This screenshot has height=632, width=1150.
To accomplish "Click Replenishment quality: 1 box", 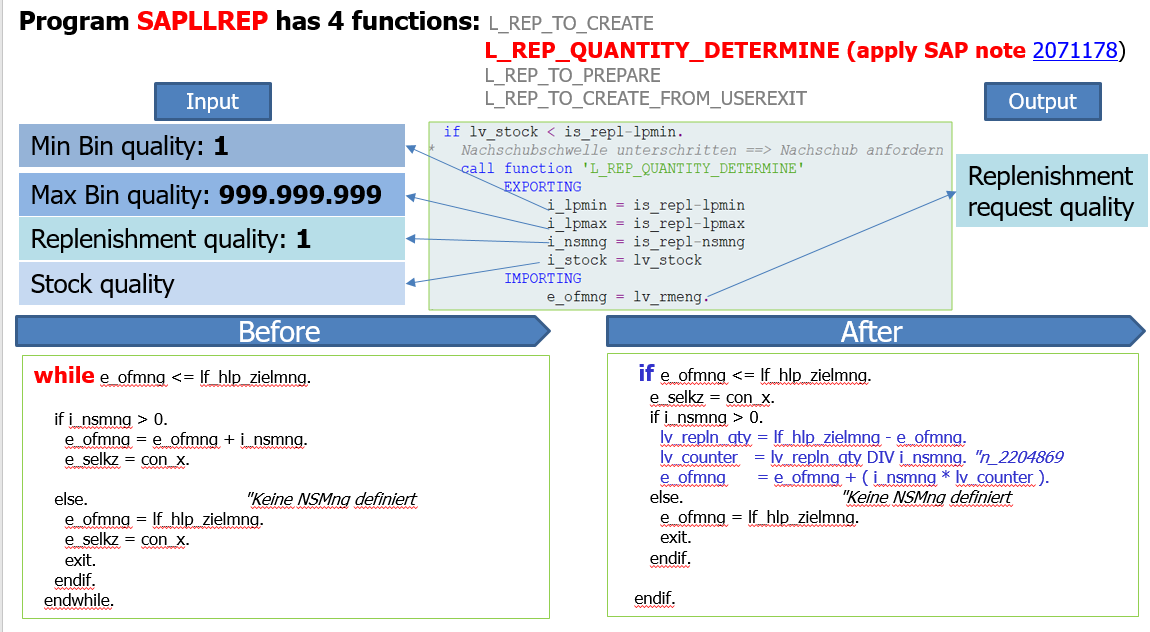I will click(212, 239).
